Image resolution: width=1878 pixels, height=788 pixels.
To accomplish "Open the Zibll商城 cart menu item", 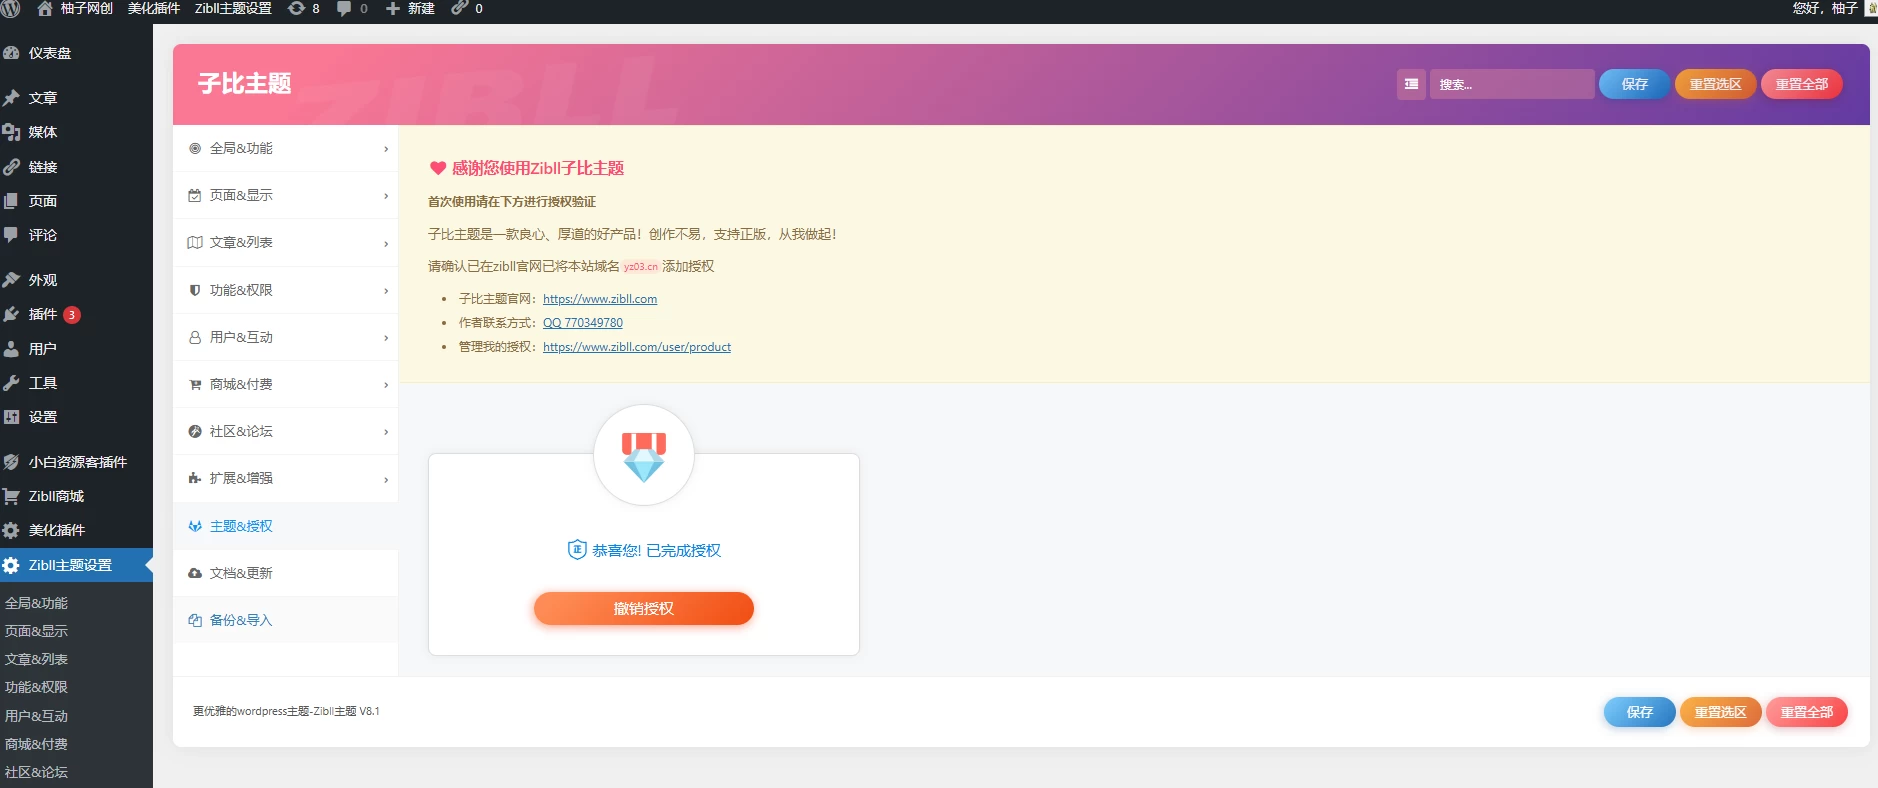I will (55, 496).
